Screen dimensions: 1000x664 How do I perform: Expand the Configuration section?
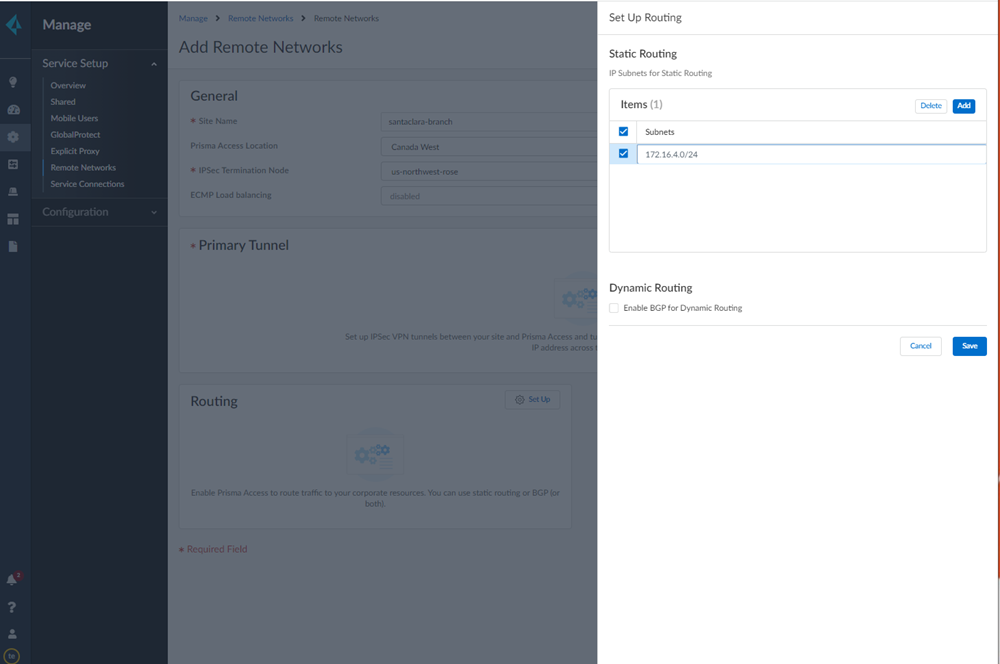click(x=154, y=212)
